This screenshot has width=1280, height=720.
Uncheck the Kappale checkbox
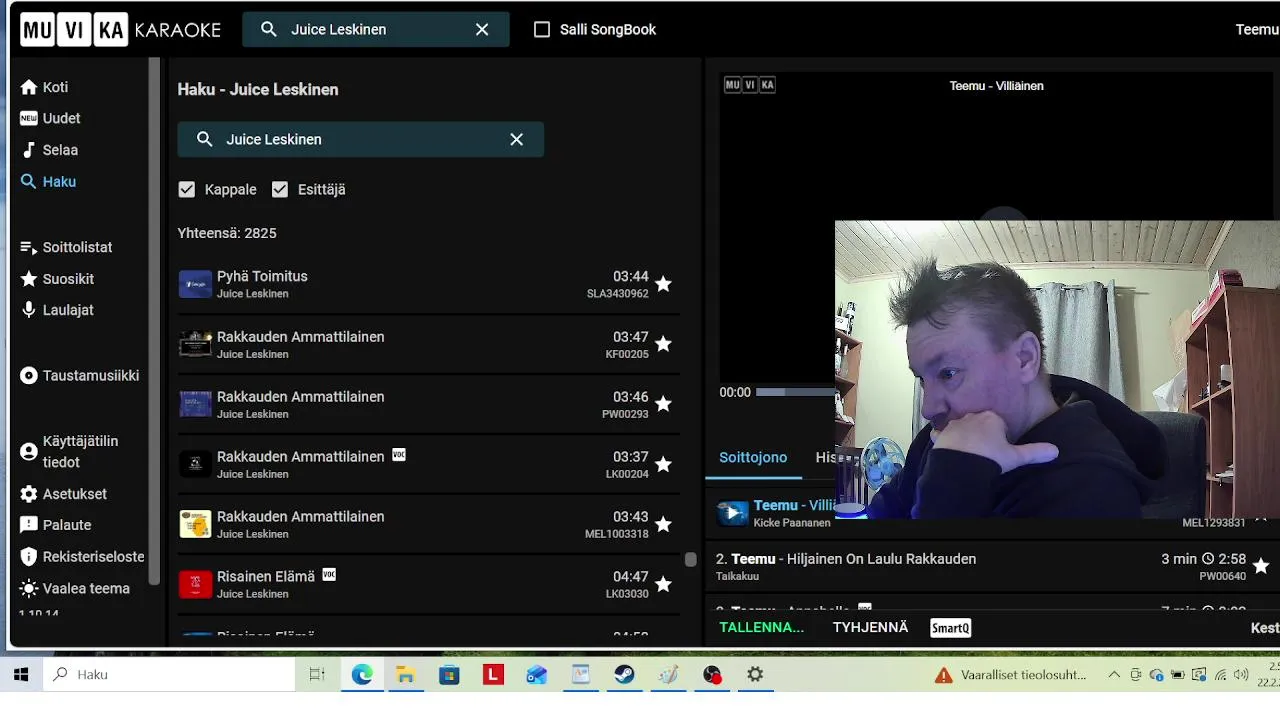(187, 189)
